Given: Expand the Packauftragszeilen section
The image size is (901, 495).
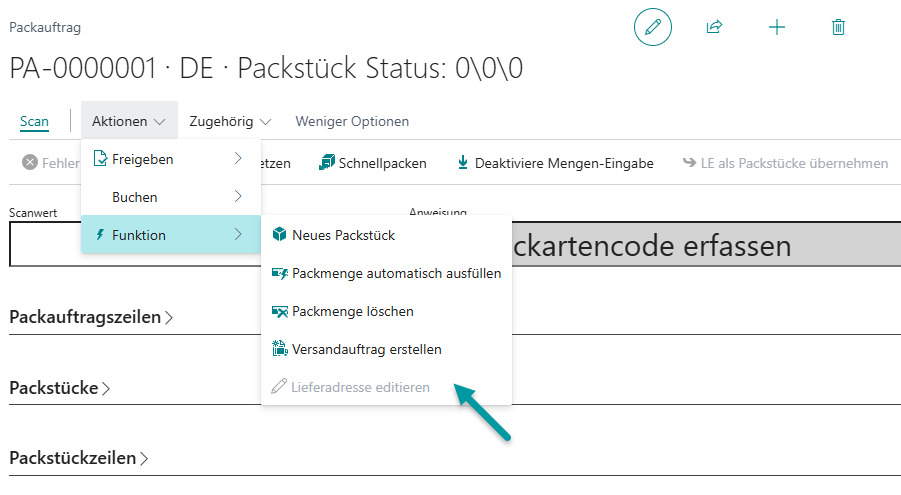Looking at the screenshot, I should pos(91,317).
